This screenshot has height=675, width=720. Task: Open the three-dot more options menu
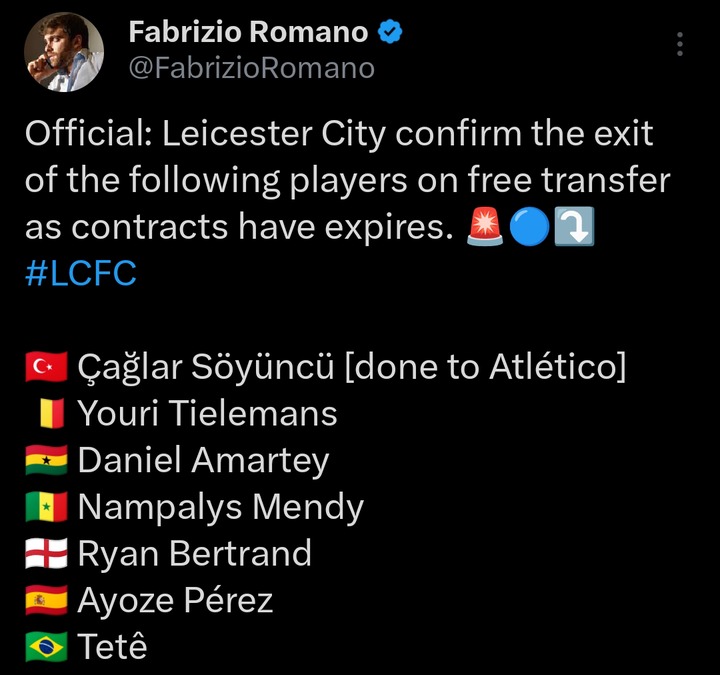[680, 44]
